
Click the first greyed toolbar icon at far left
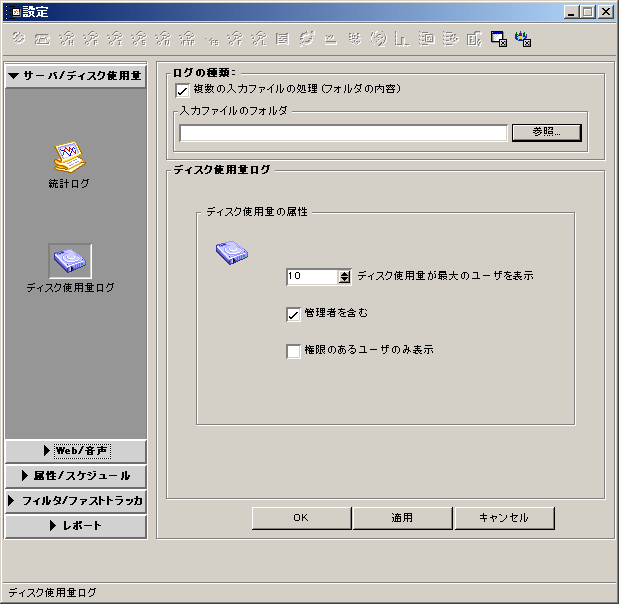tap(18, 40)
